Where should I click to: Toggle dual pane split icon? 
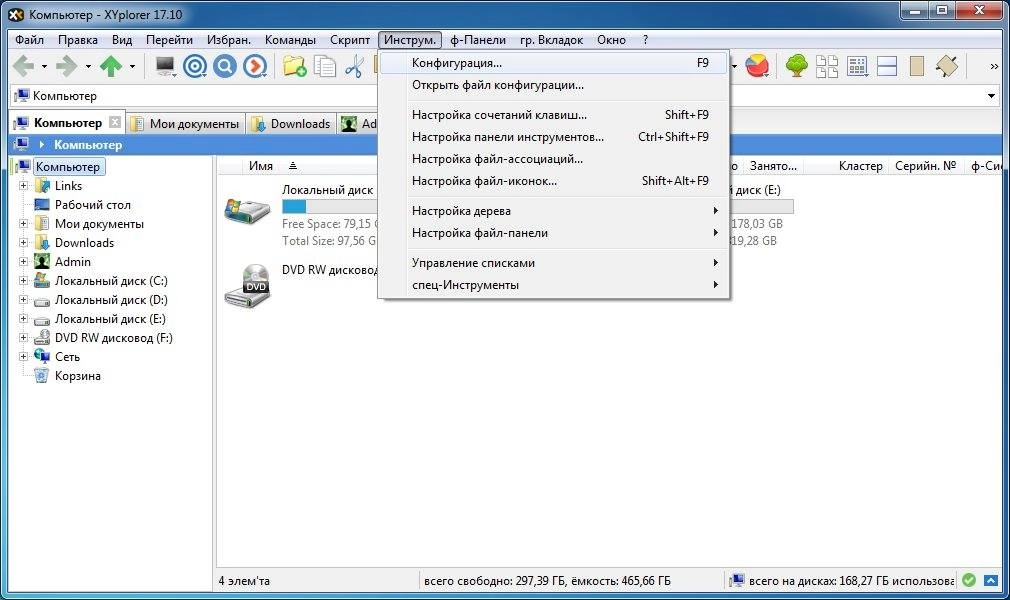click(x=887, y=66)
